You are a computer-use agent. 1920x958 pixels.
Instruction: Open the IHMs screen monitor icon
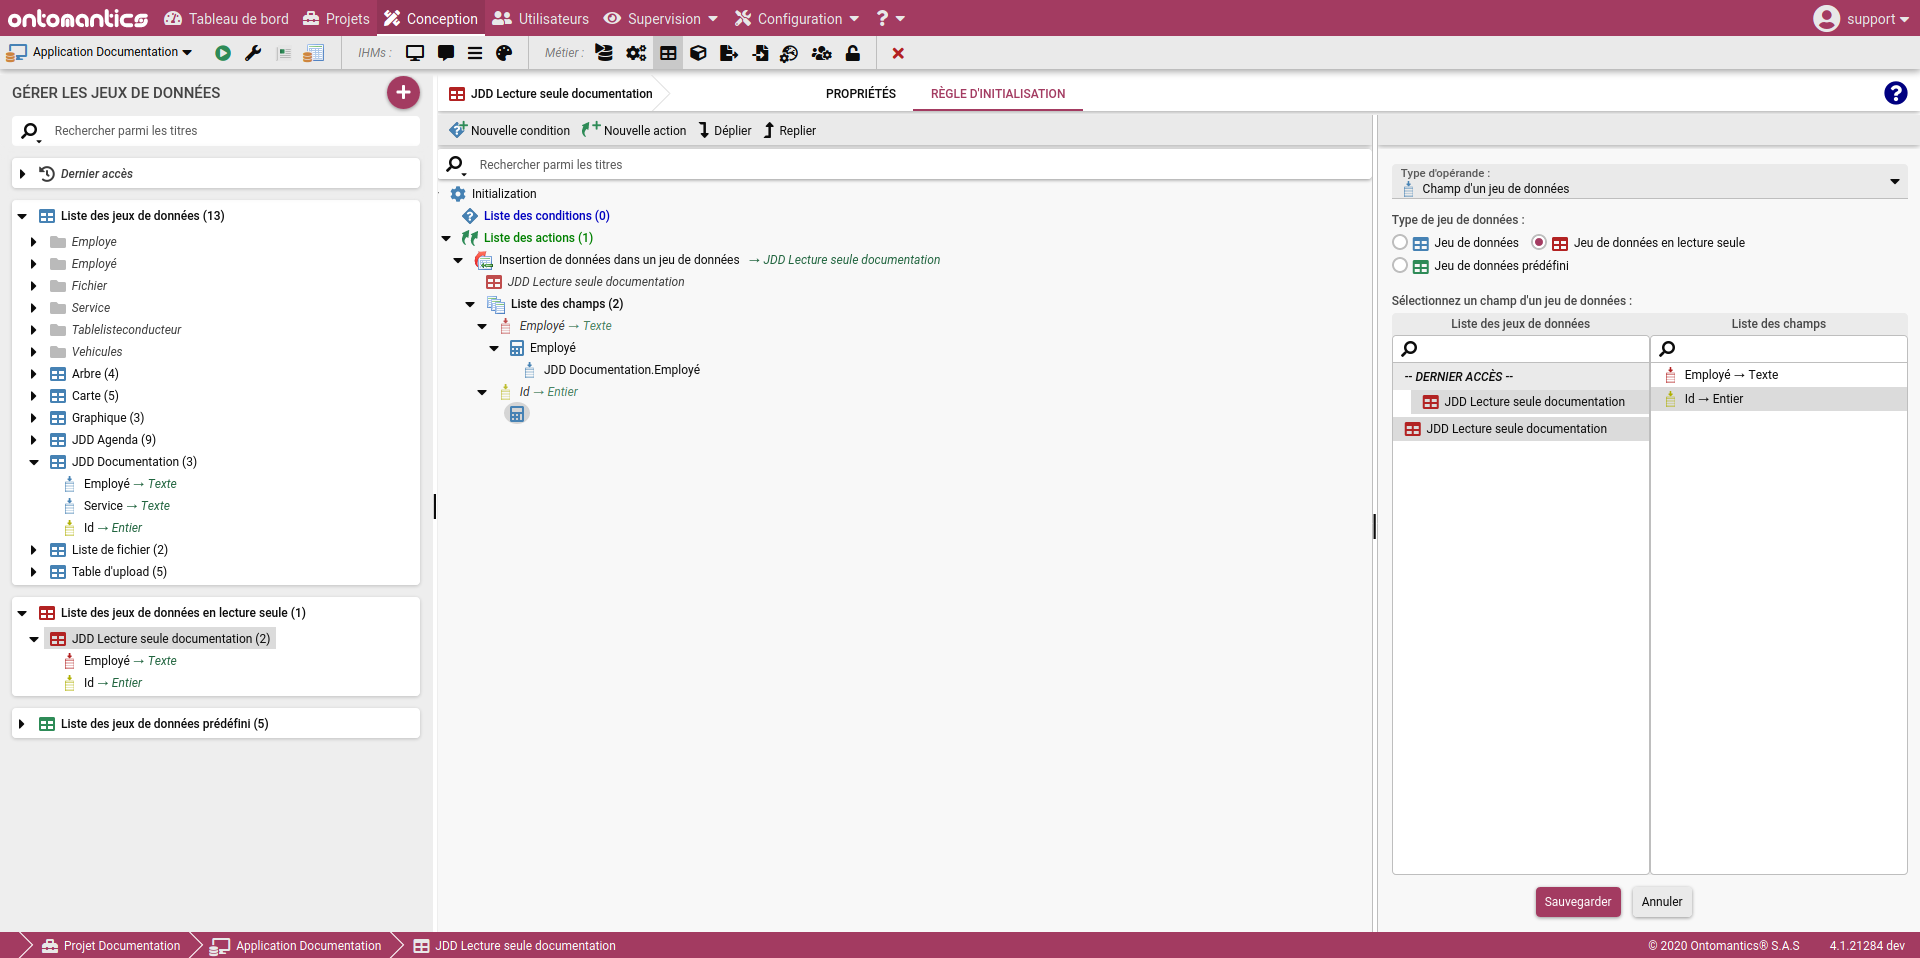coord(415,53)
